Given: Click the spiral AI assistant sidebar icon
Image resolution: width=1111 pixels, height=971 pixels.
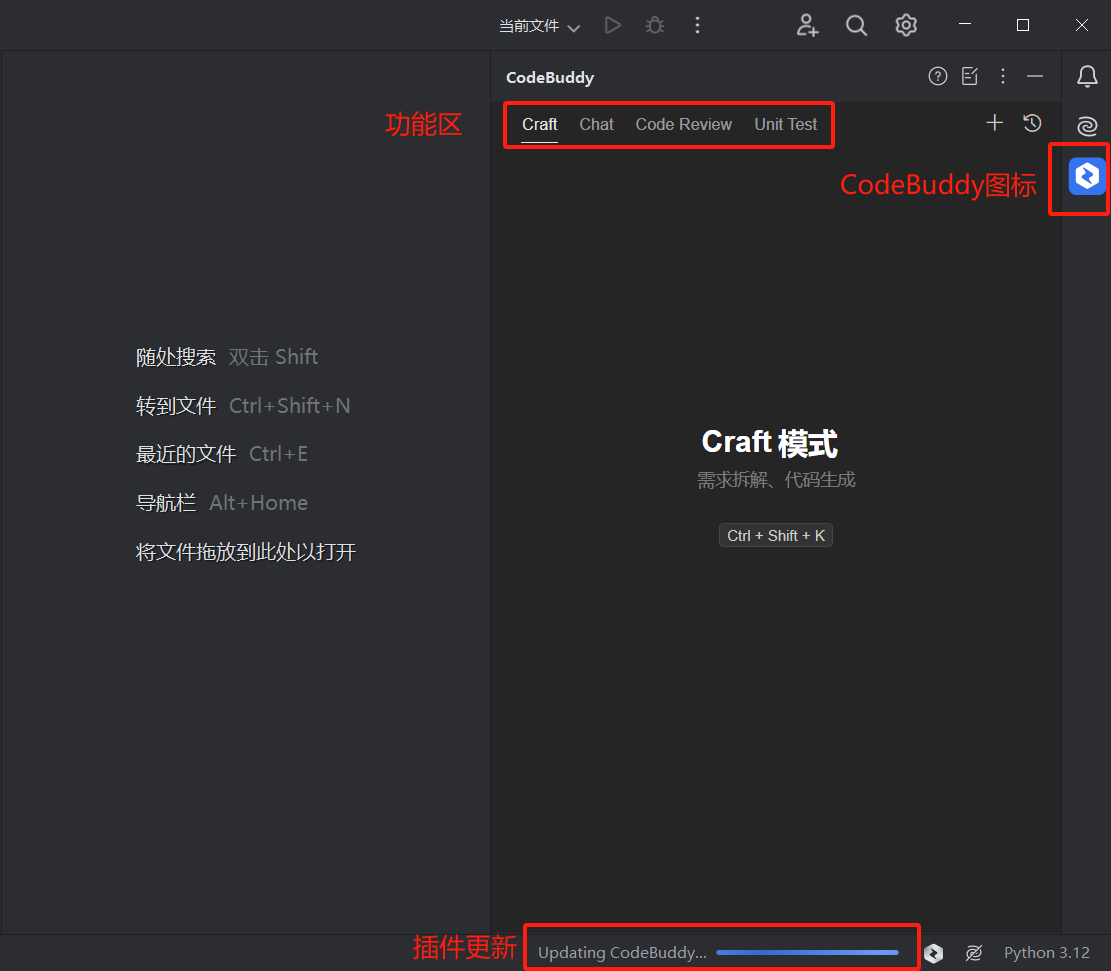Looking at the screenshot, I should coord(1087,125).
